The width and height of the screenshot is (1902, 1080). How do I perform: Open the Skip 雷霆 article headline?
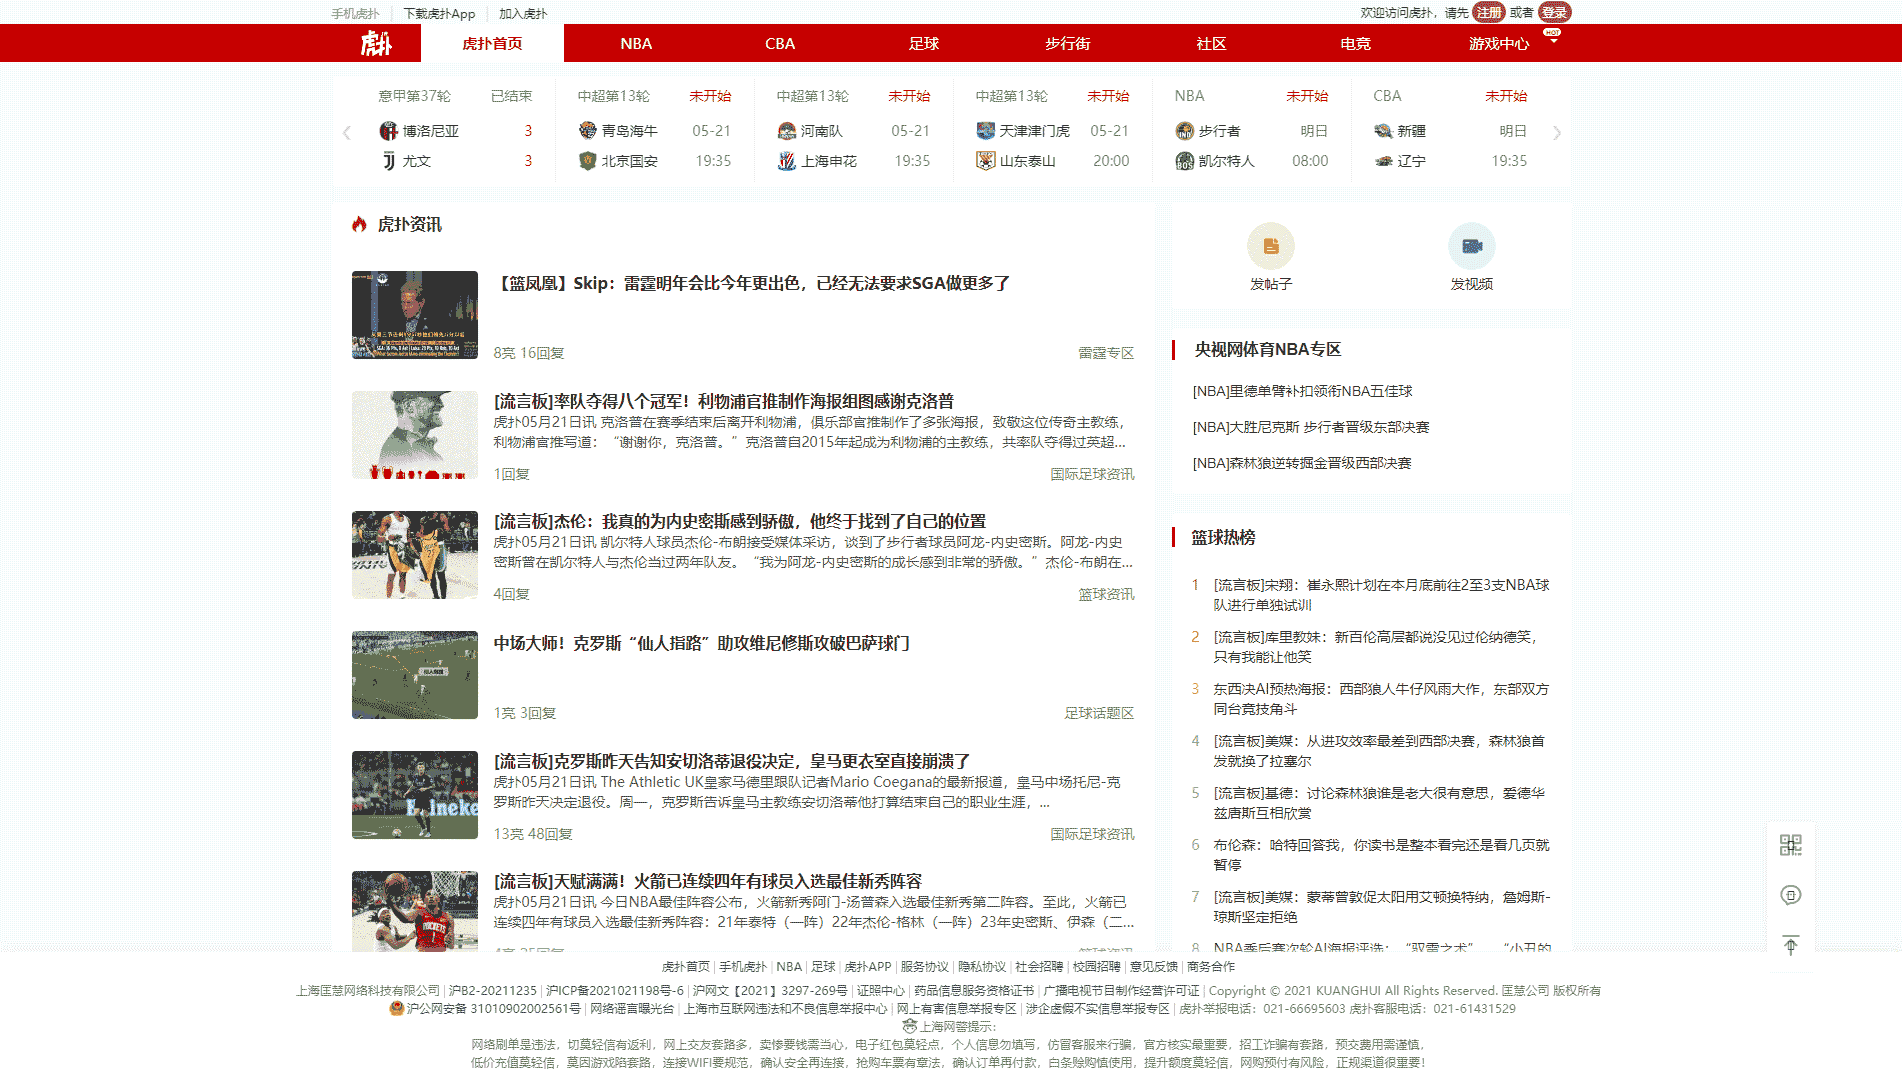751,283
